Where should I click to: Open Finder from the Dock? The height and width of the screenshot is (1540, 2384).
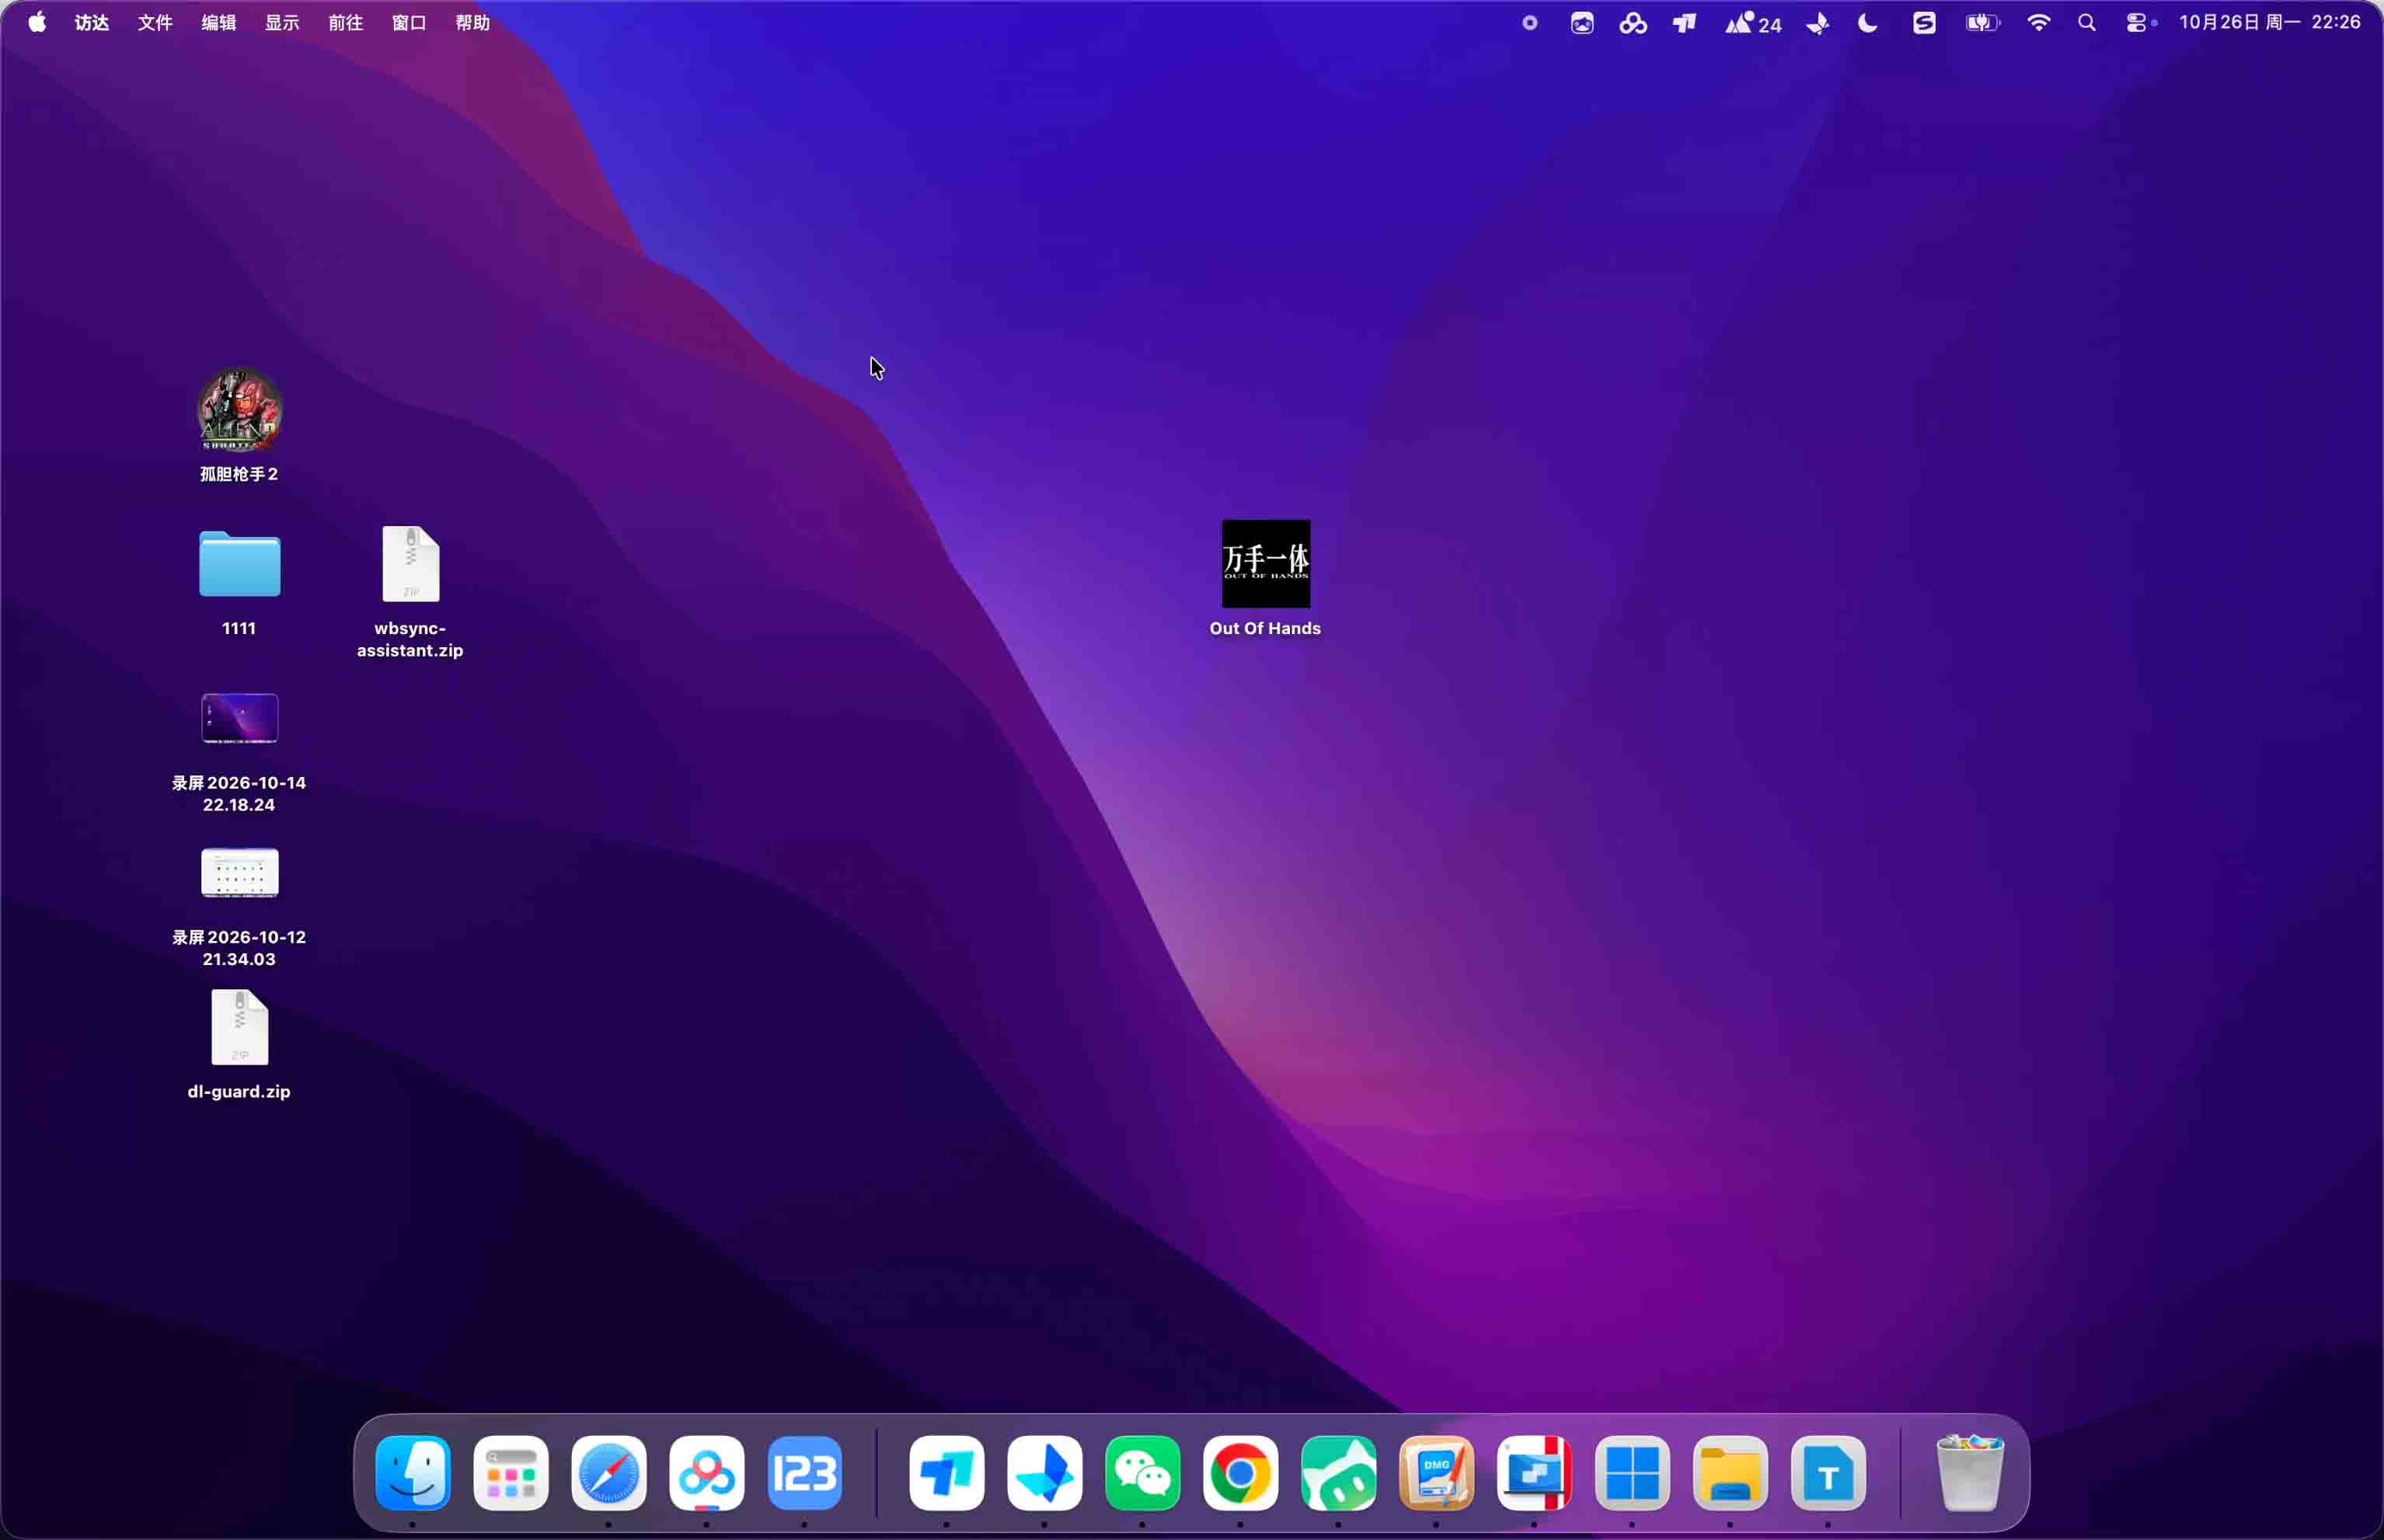point(412,1473)
